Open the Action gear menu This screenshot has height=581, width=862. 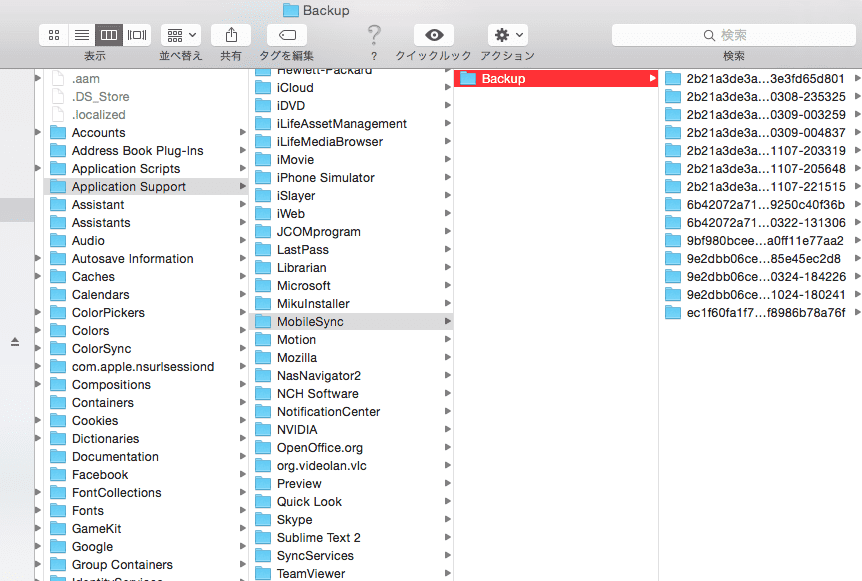click(508, 35)
